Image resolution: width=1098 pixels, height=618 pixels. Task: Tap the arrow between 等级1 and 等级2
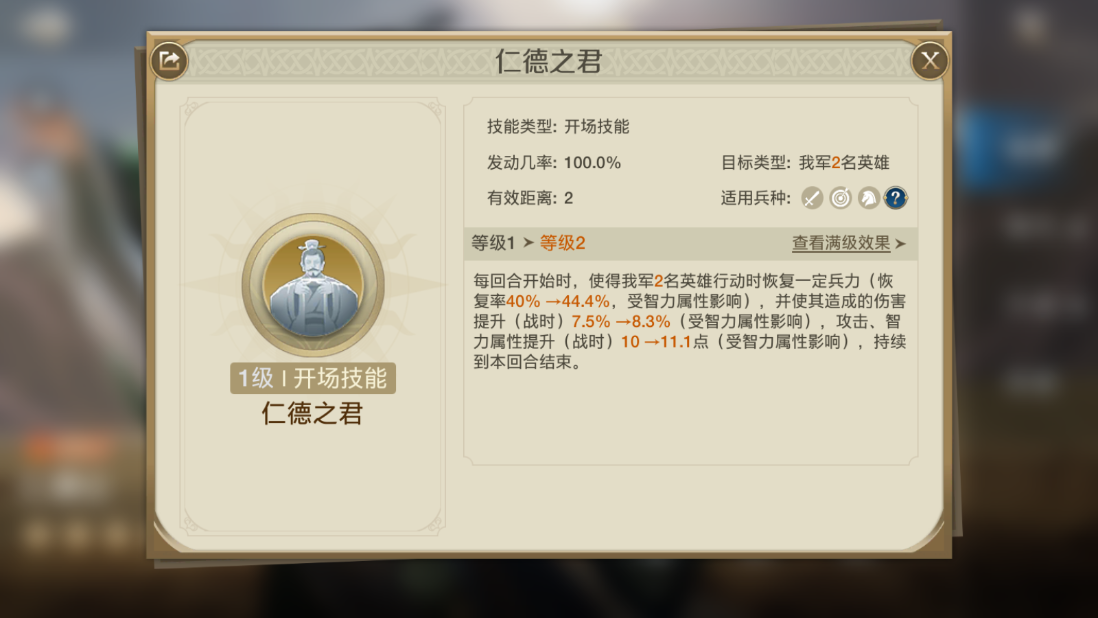point(528,243)
